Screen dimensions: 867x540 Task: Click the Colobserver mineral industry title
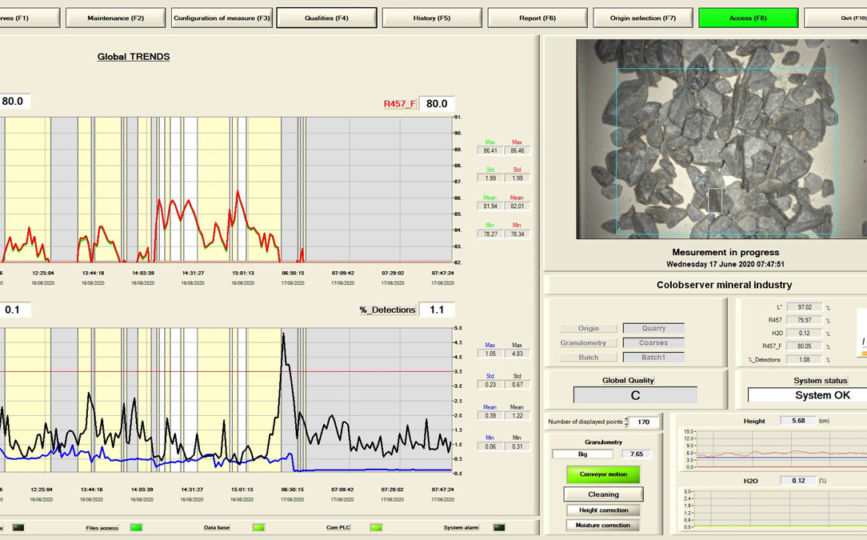coord(724,285)
